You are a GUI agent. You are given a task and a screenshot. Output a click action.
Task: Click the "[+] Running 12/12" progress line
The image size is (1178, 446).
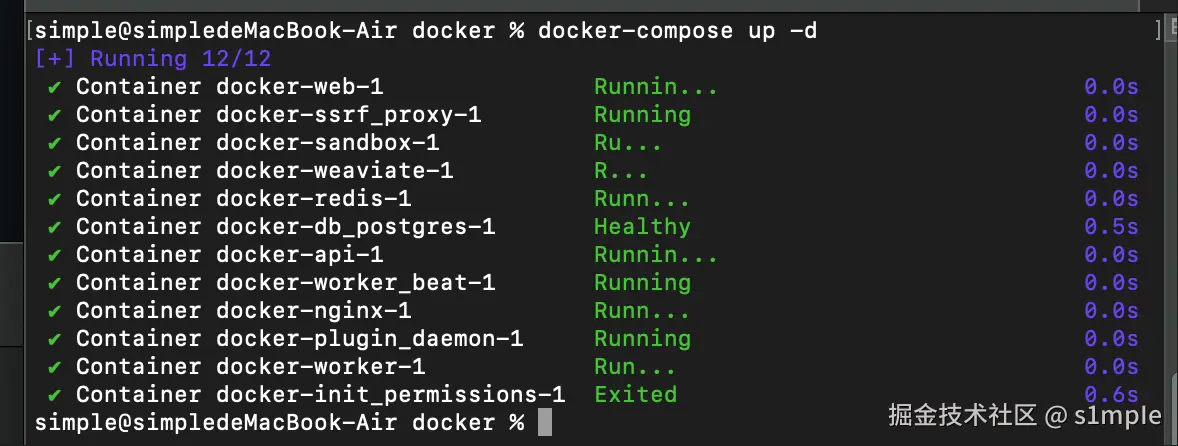click(153, 59)
